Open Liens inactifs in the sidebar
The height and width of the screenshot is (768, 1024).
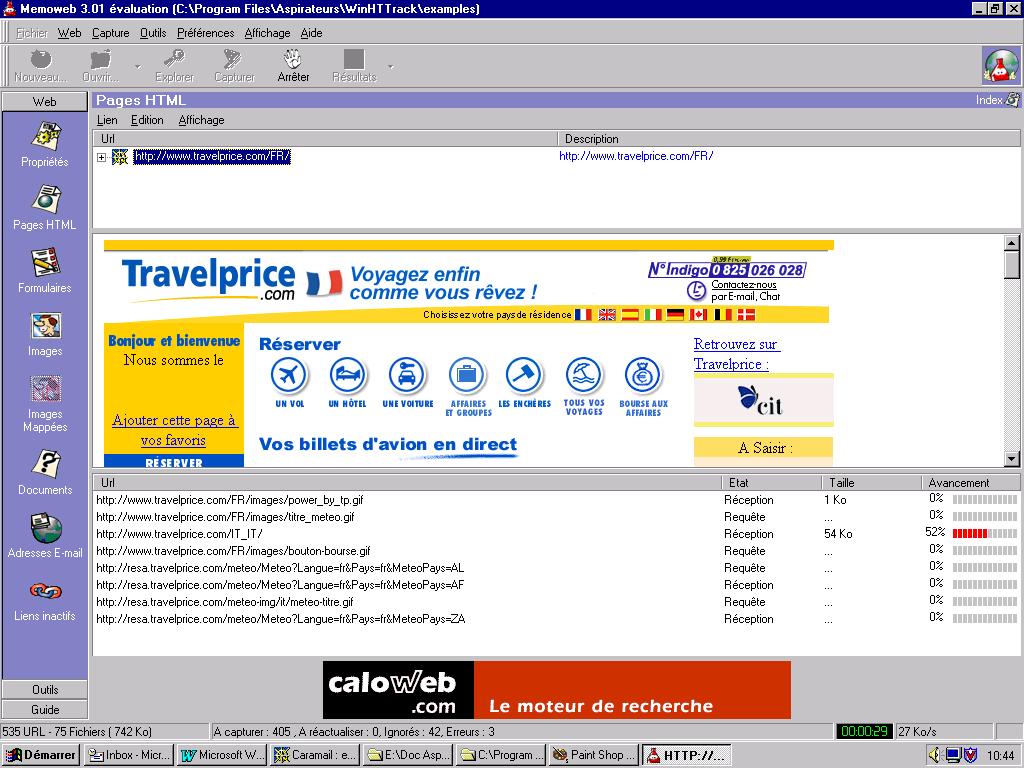(44, 600)
